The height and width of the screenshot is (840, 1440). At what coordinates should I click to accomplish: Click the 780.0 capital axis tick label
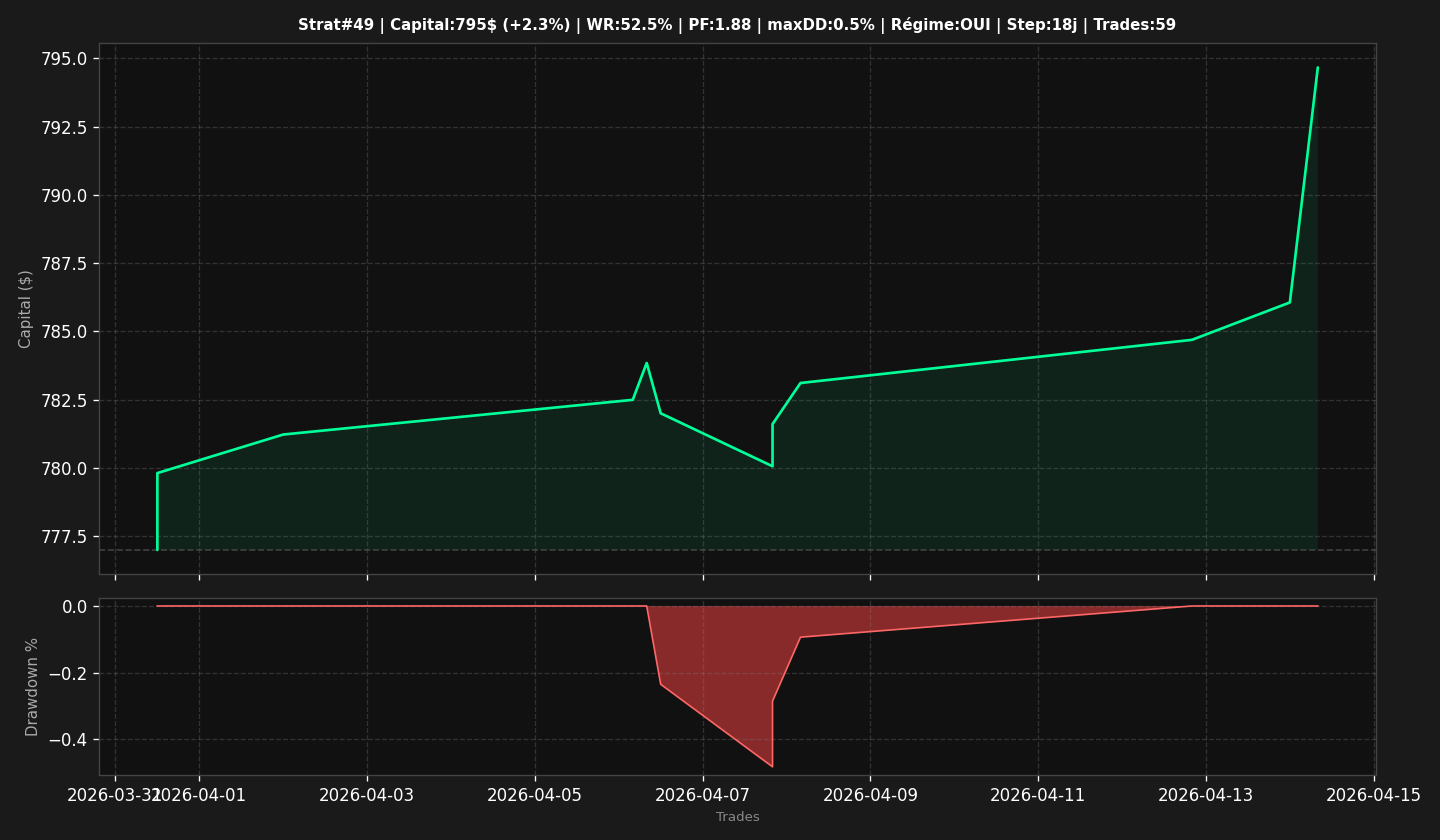tap(62, 469)
